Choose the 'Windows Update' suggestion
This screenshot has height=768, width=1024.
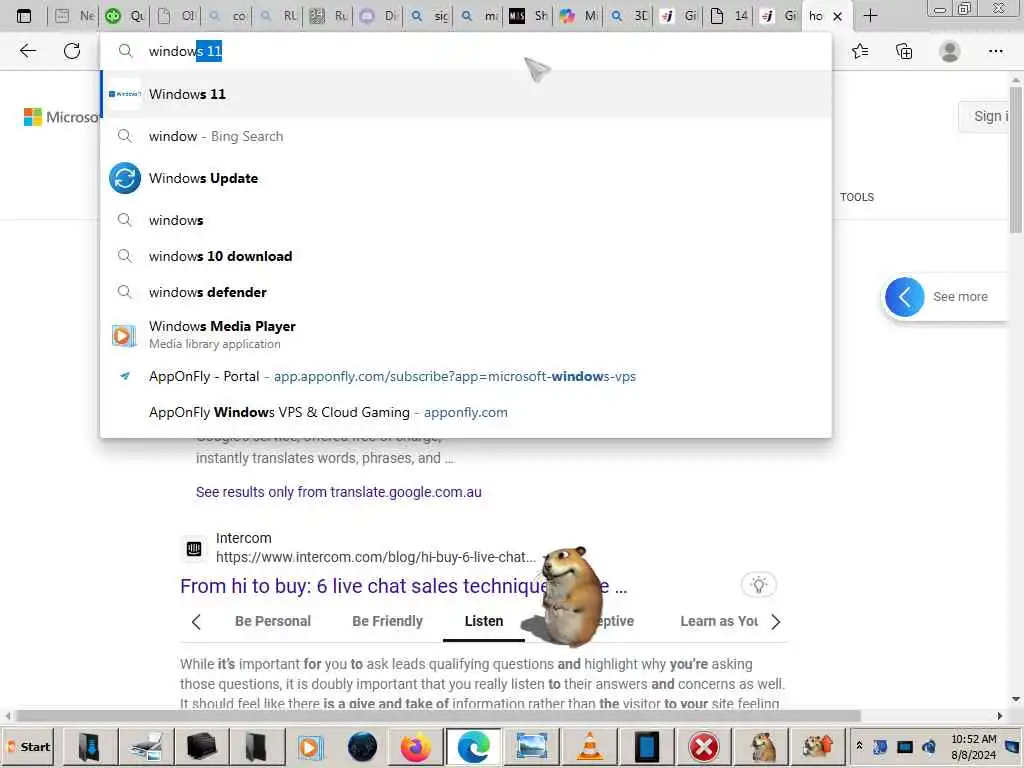click(x=466, y=178)
